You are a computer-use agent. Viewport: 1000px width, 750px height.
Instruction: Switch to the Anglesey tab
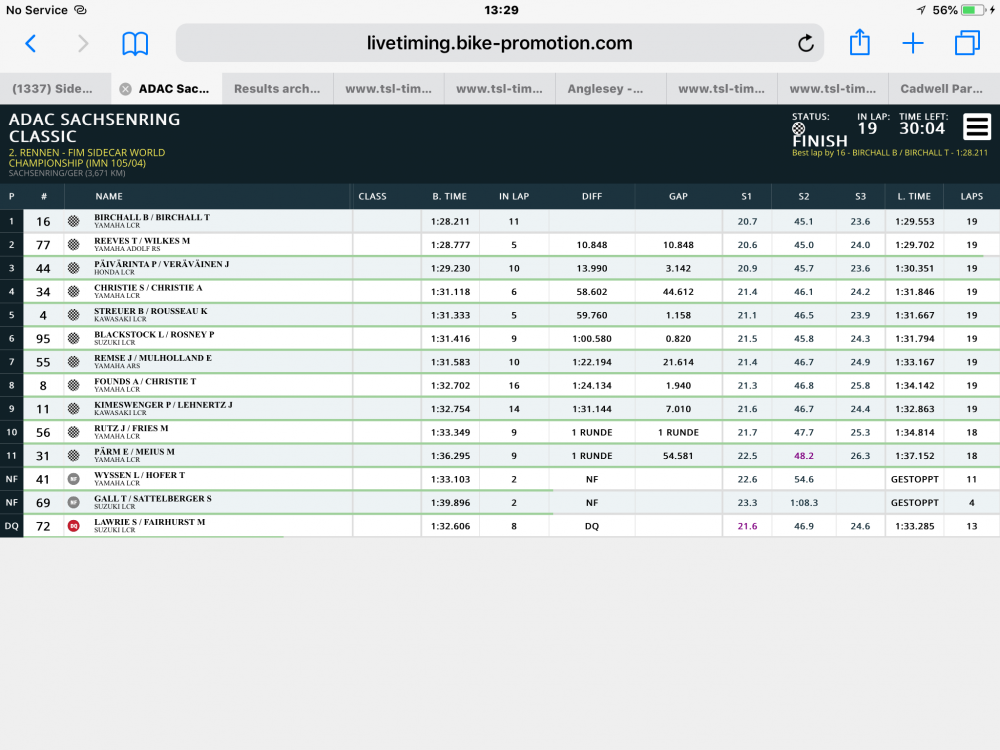(x=610, y=89)
